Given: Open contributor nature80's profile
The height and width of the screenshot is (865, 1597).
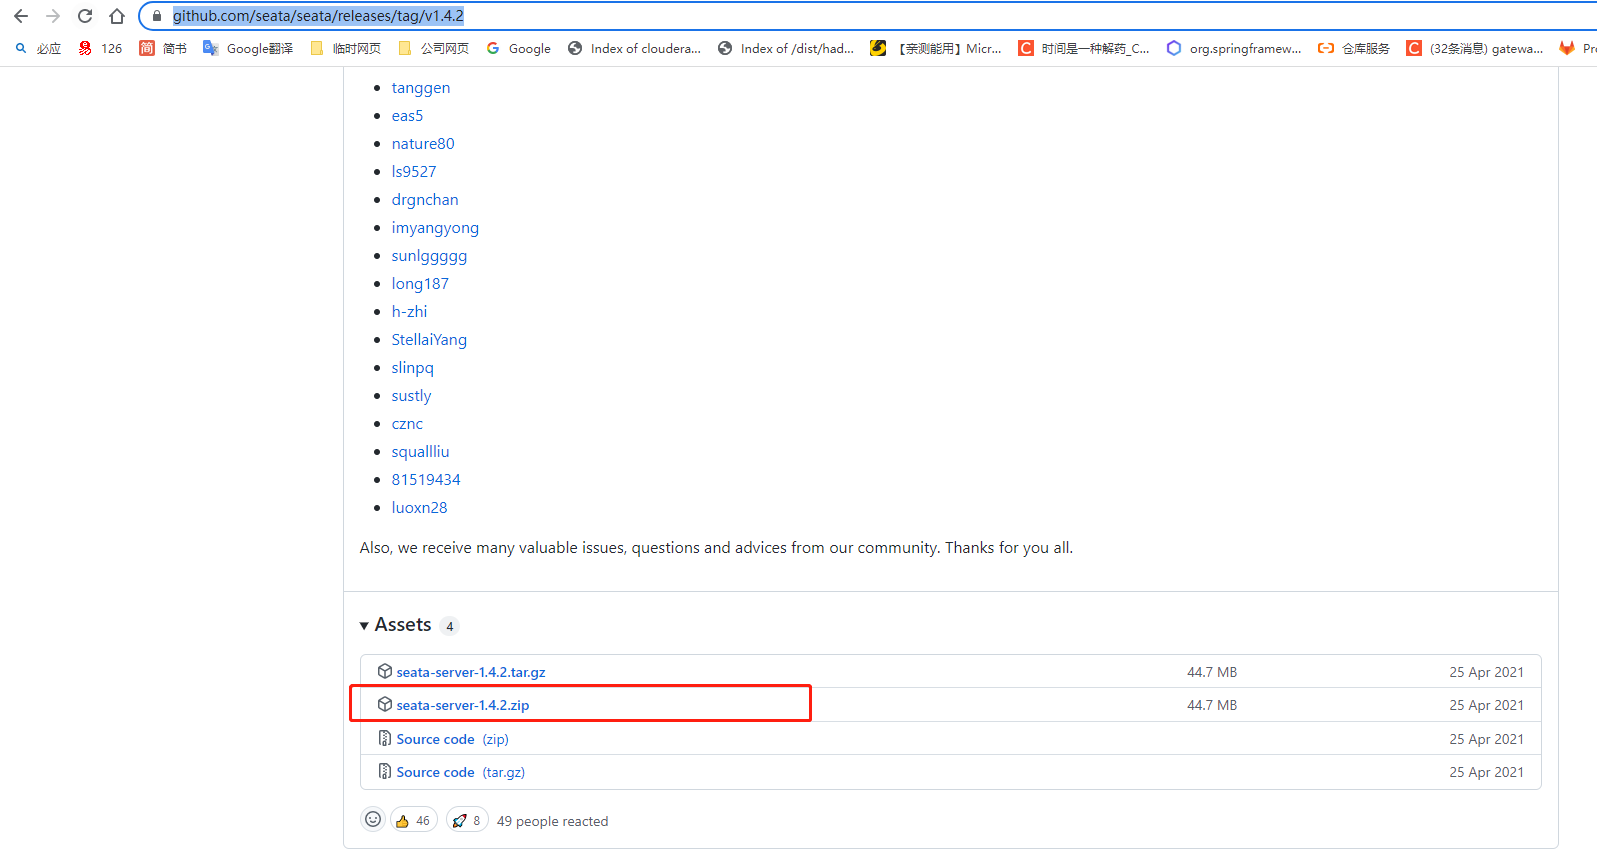Looking at the screenshot, I should (423, 144).
